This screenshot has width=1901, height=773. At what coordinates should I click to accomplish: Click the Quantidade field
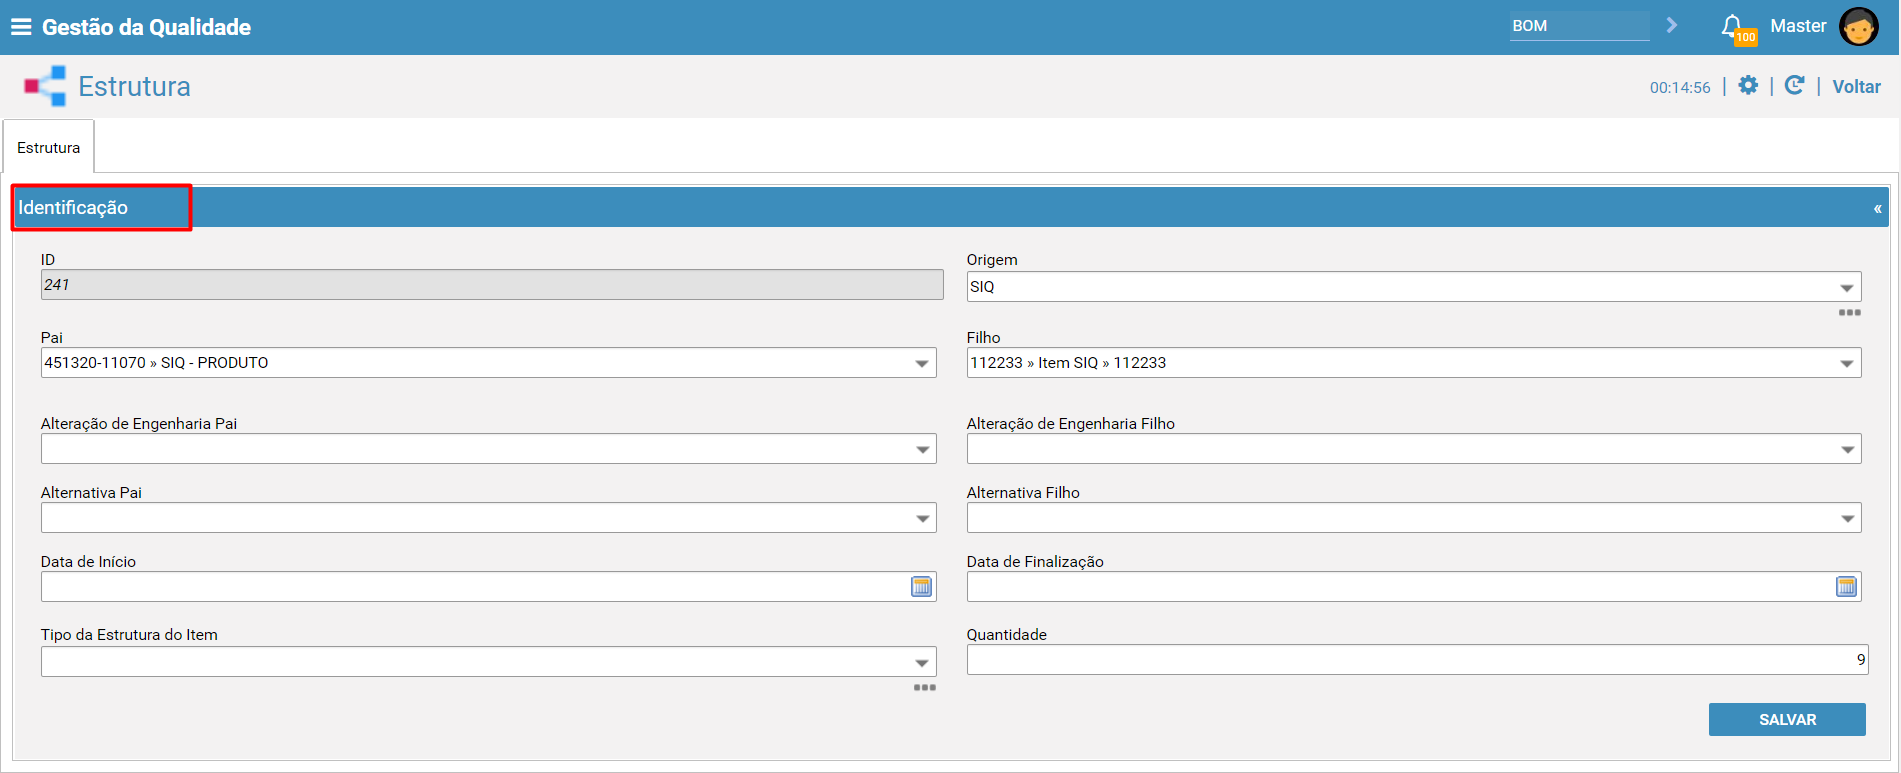point(1417,660)
